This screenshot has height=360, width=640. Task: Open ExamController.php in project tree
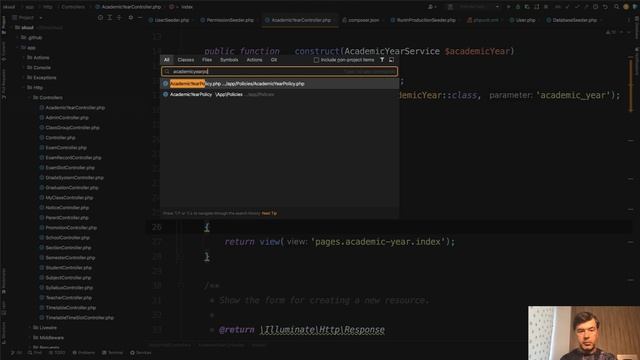point(66,148)
